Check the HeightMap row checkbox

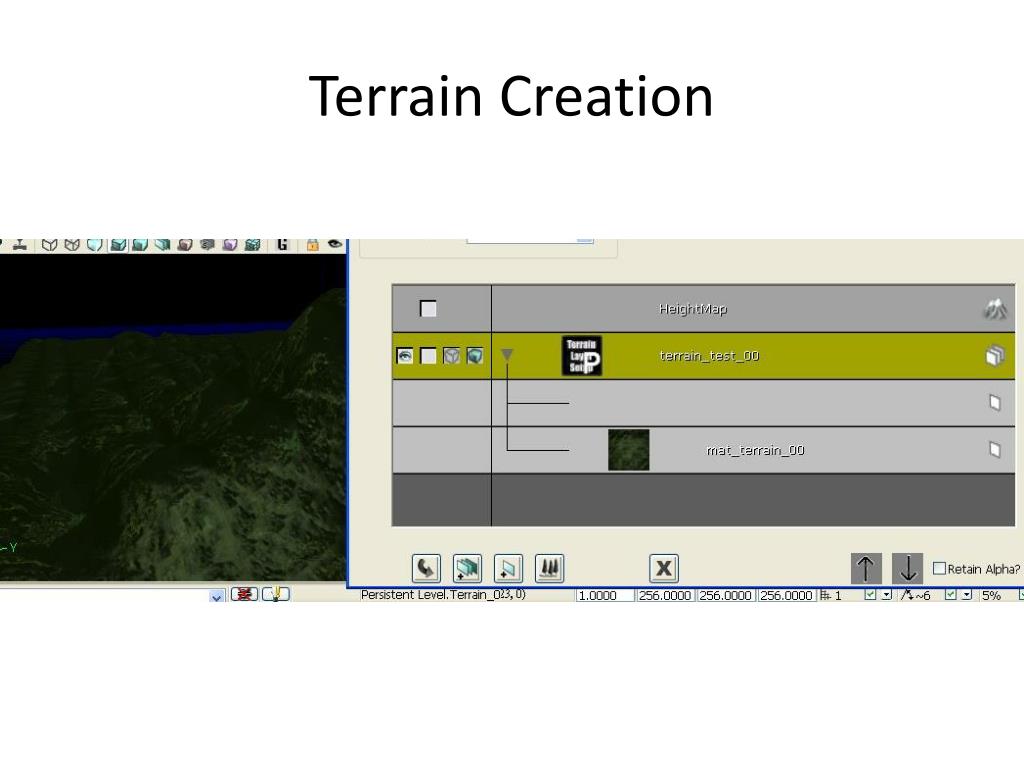(428, 309)
